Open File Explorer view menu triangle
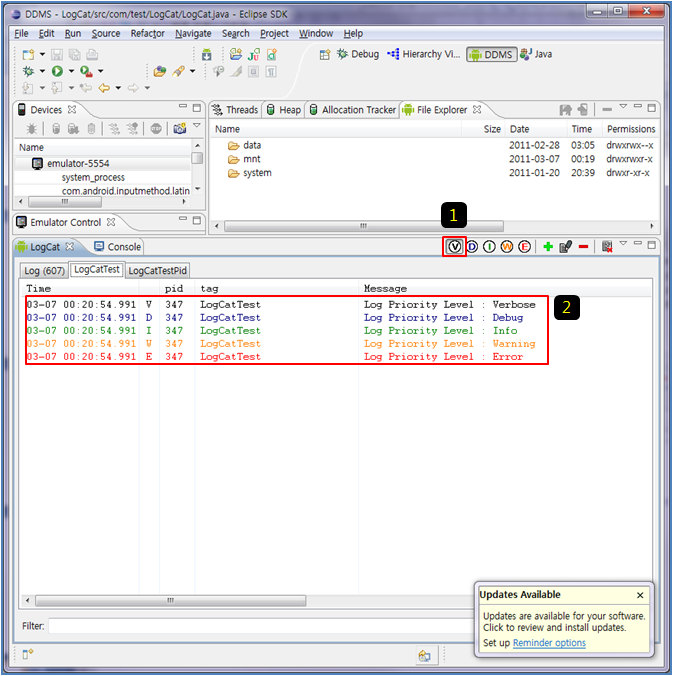673x676 pixels. click(623, 106)
